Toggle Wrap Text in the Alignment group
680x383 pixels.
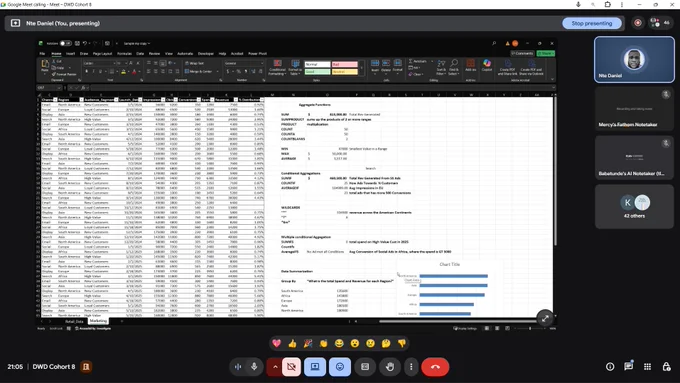(x=195, y=63)
